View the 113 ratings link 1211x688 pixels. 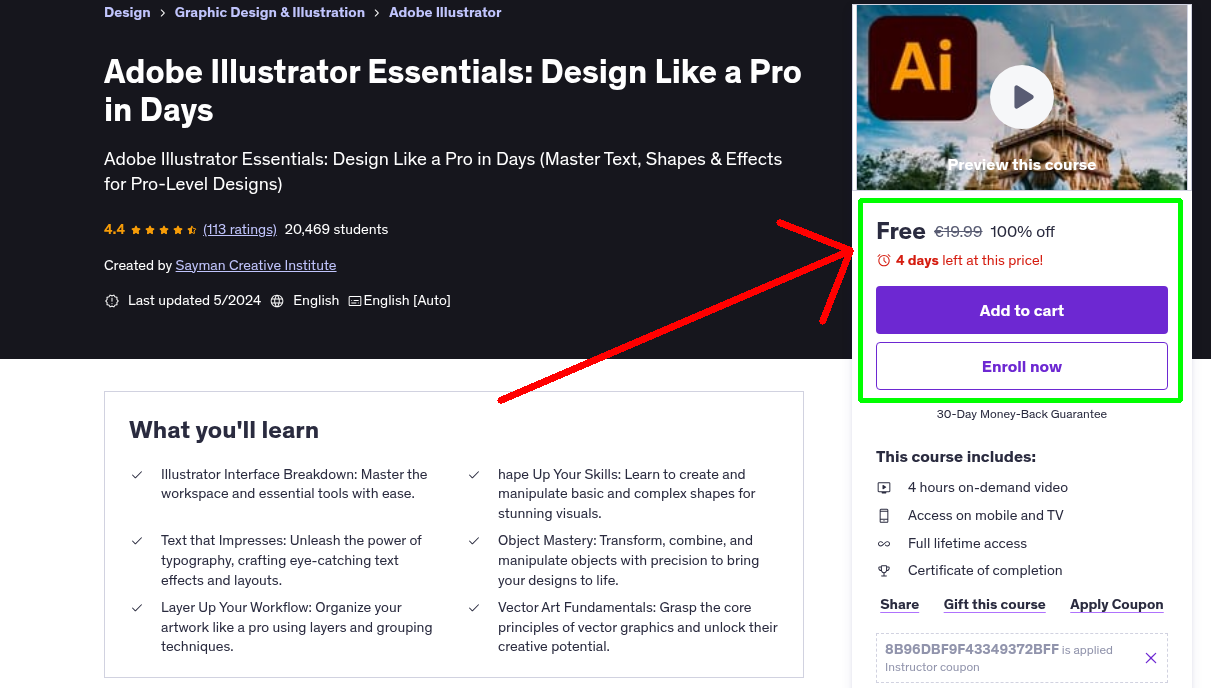[x=240, y=229]
